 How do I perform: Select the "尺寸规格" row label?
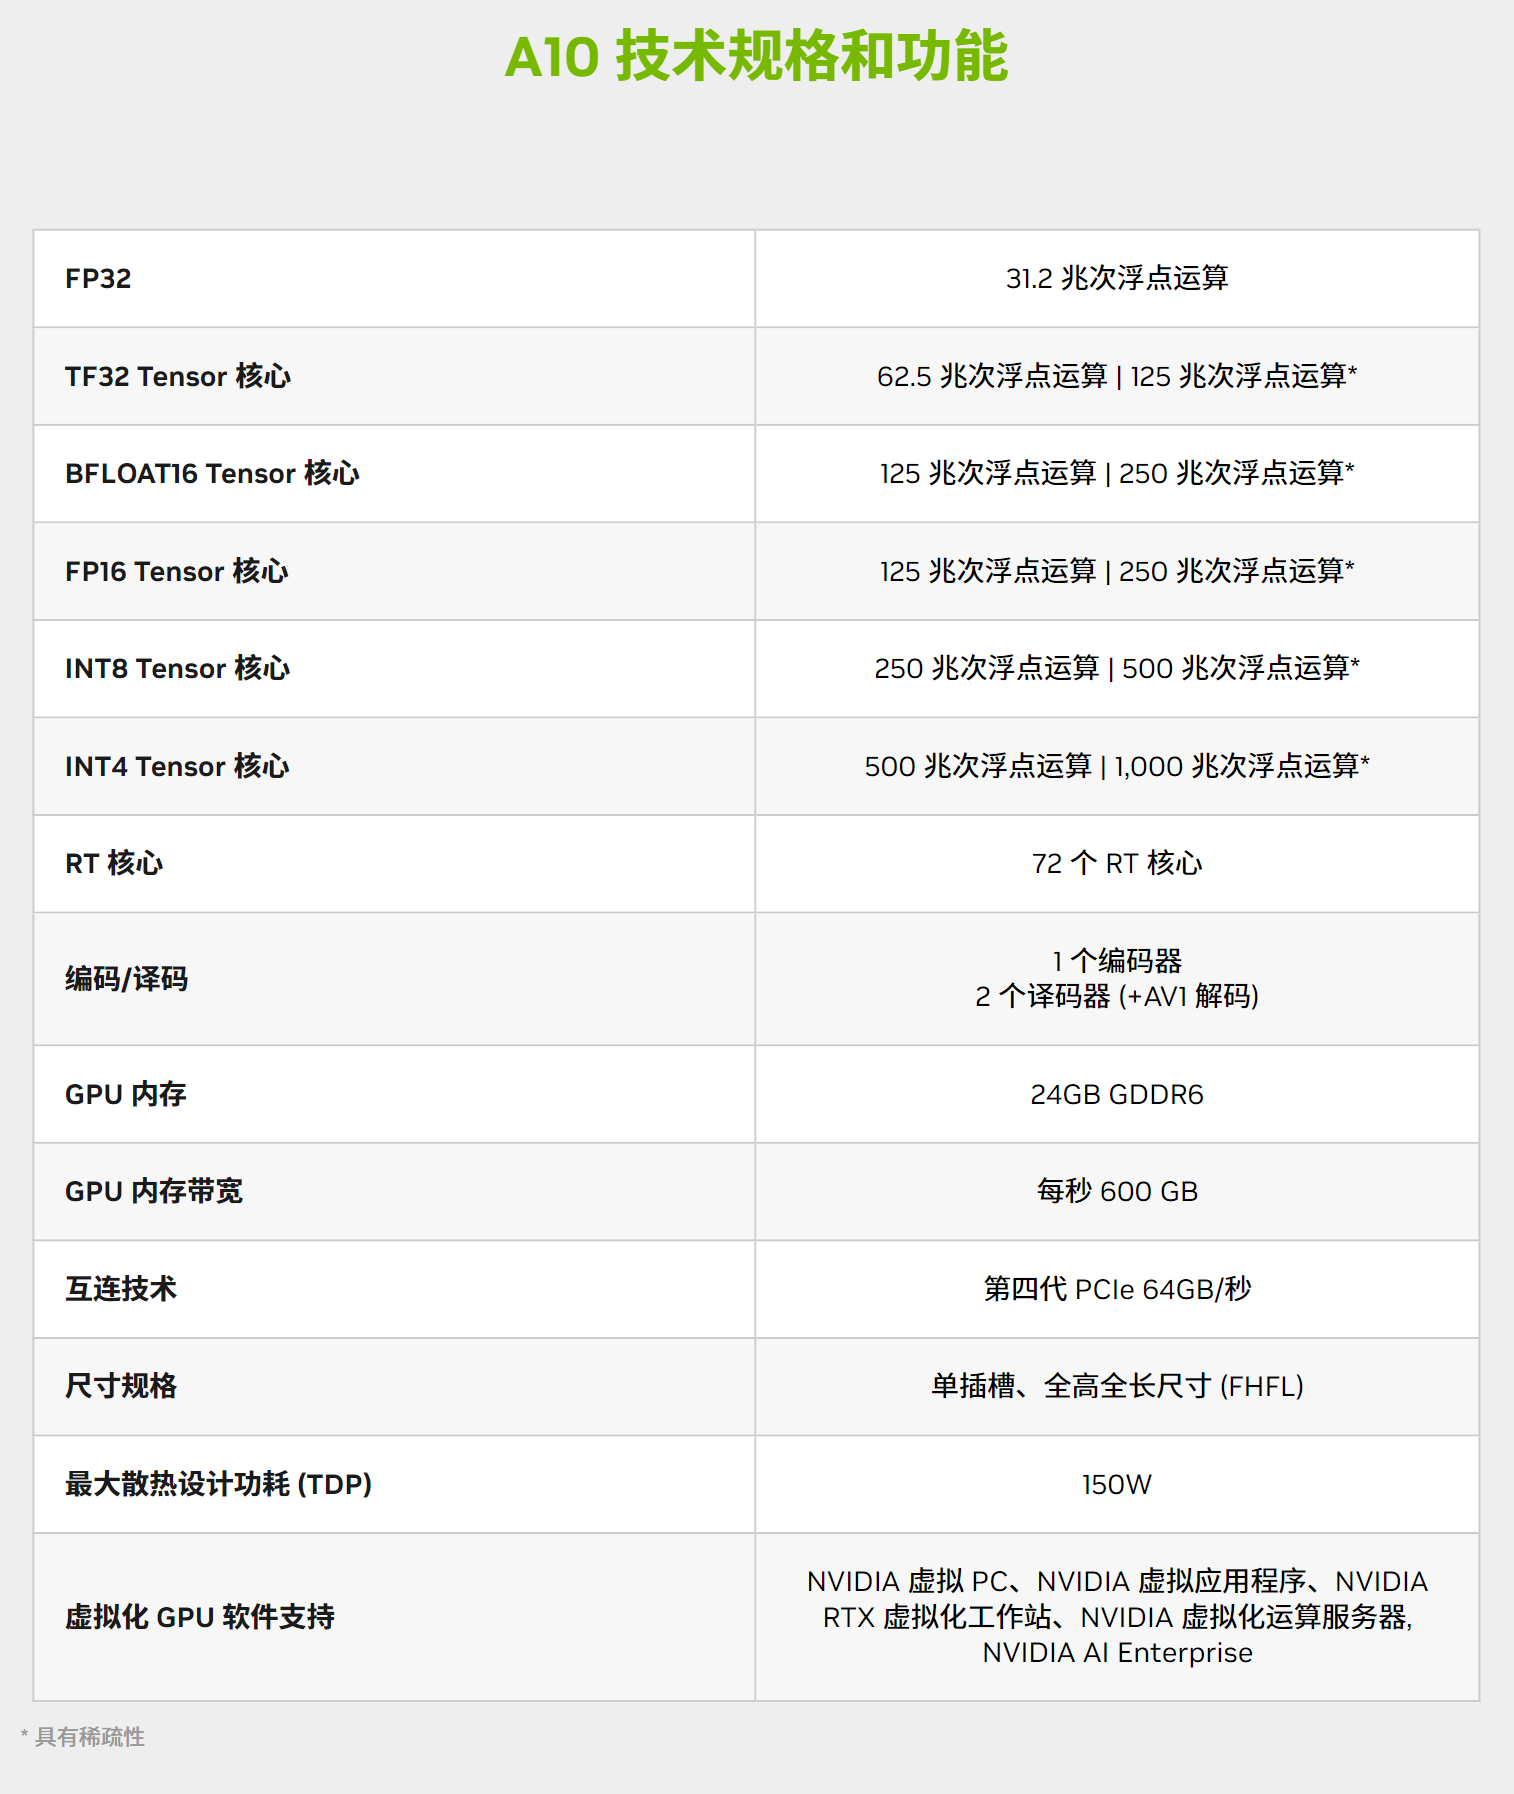click(121, 1386)
